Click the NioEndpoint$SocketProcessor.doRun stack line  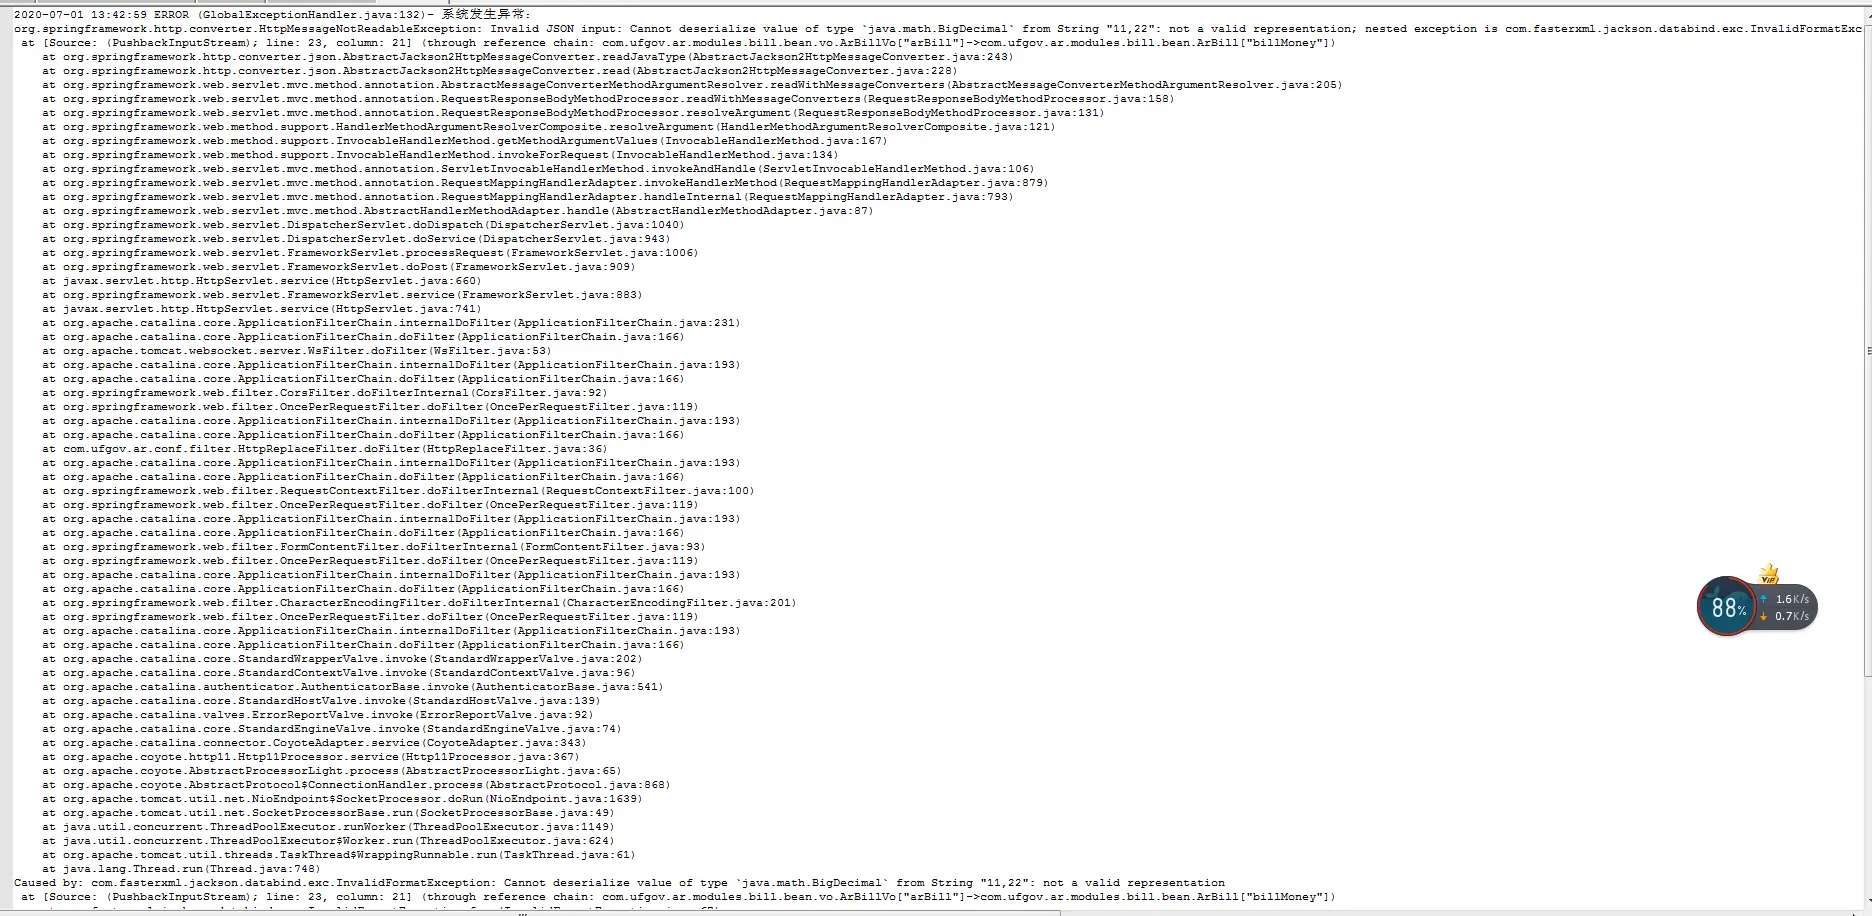[342, 799]
